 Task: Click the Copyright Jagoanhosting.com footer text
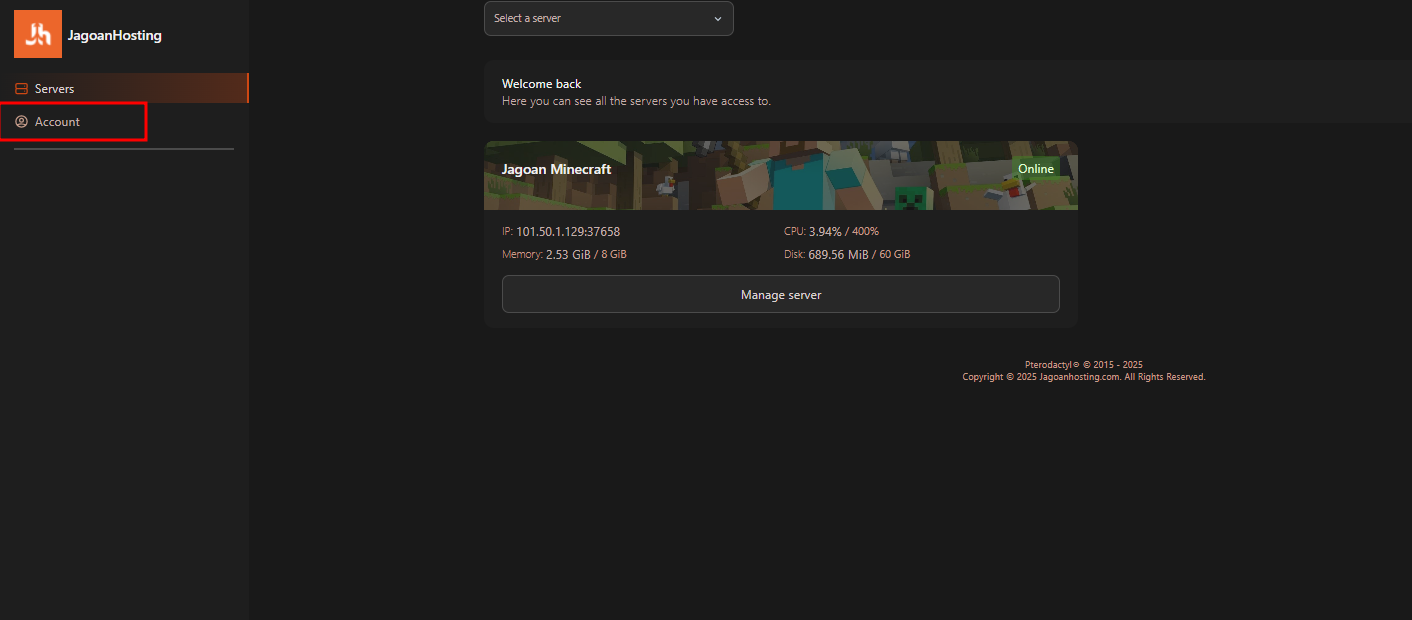(x=1084, y=377)
